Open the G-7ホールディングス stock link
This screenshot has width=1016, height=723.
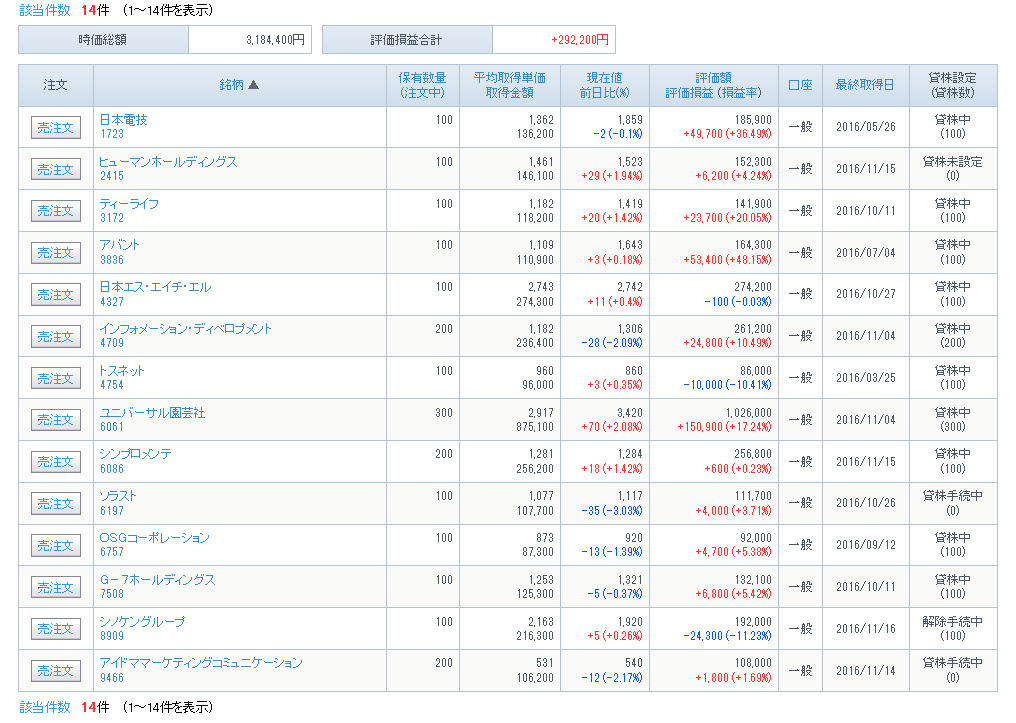click(157, 580)
